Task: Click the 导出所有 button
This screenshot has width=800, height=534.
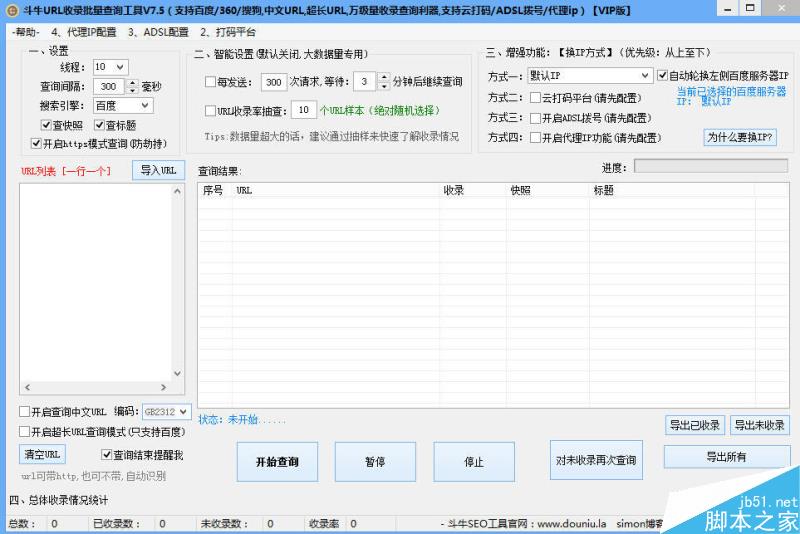Action: coord(726,457)
